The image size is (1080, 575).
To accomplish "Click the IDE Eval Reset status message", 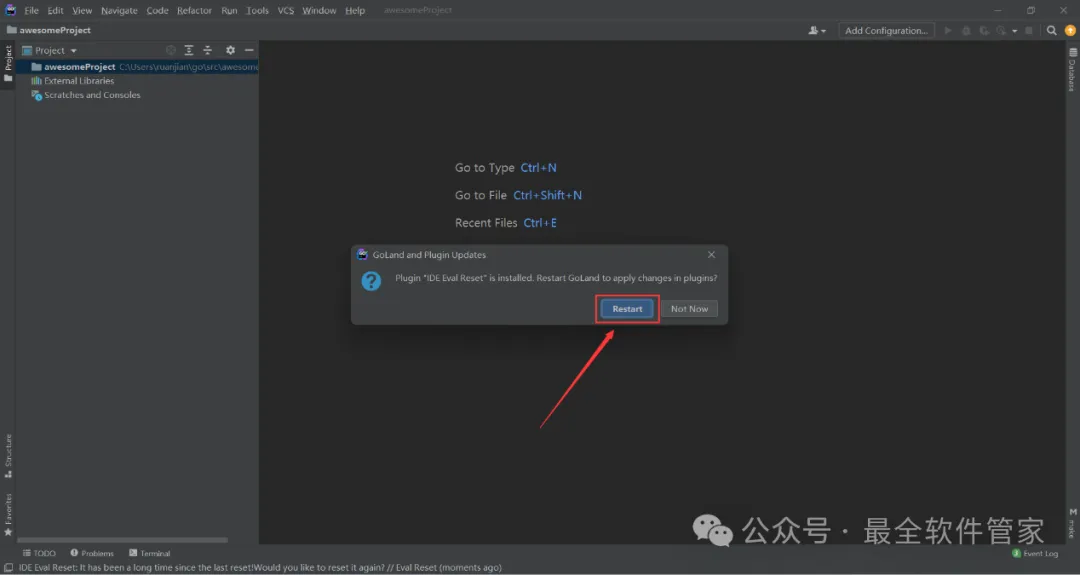I will 260,567.
